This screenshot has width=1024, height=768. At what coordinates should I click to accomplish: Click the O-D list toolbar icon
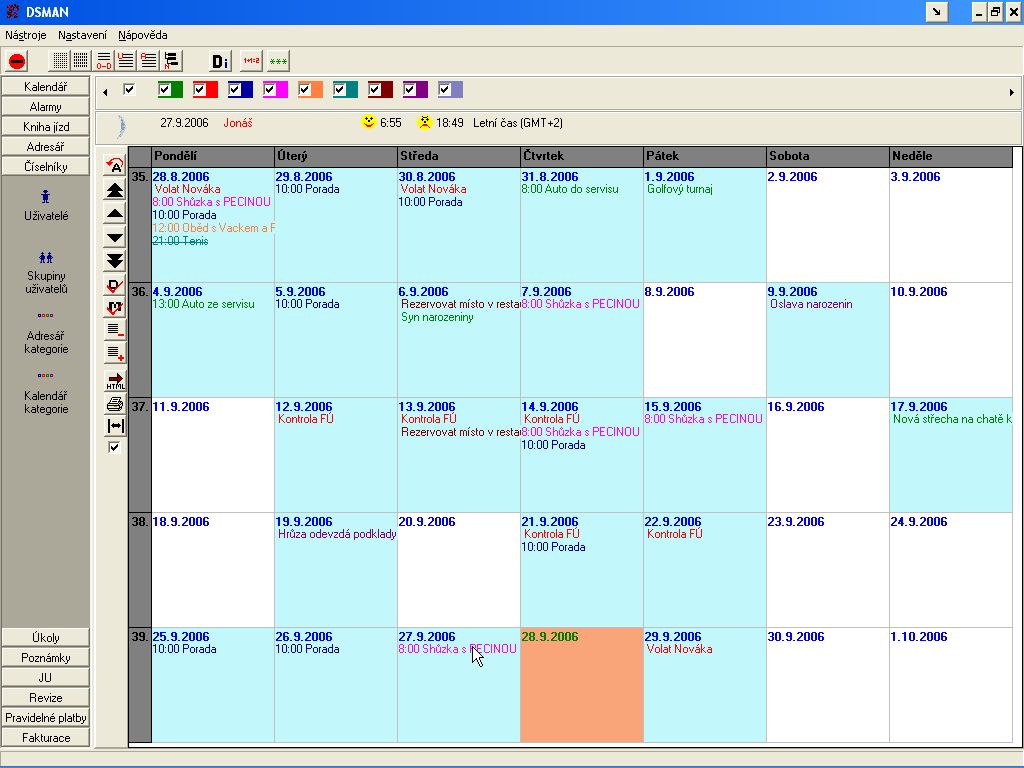coord(104,61)
